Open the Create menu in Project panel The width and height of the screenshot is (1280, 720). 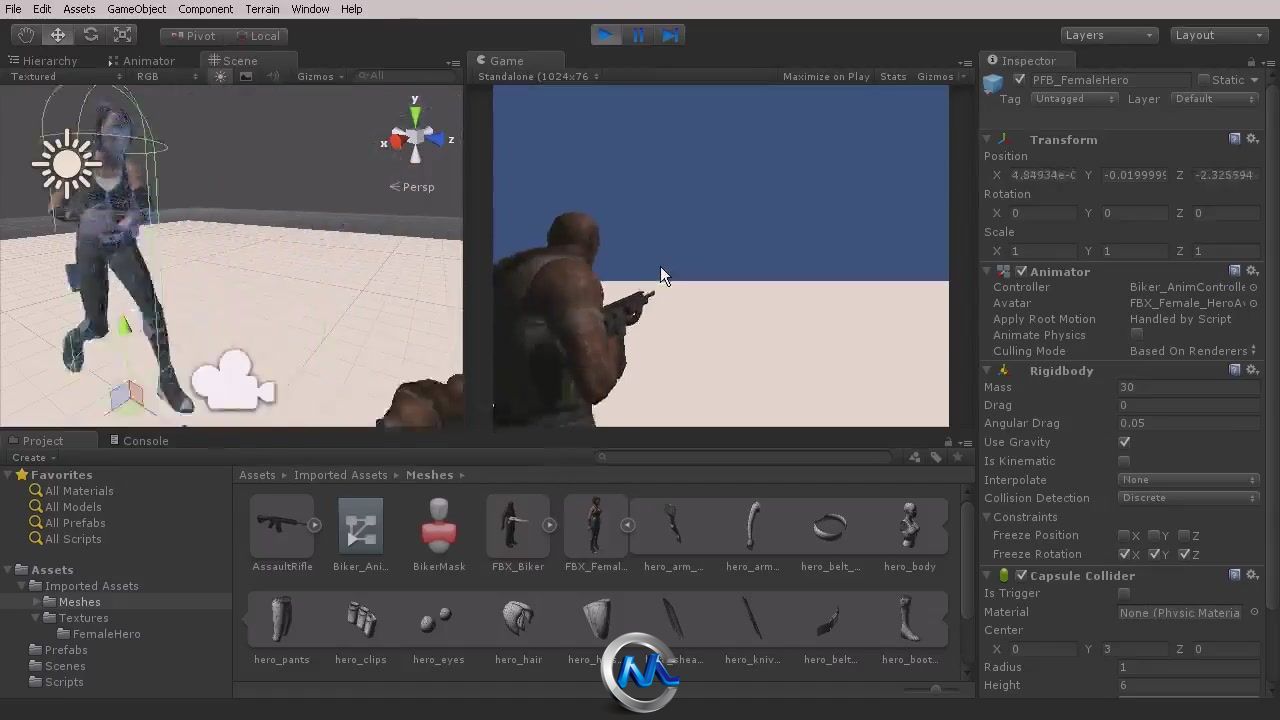[x=34, y=458]
